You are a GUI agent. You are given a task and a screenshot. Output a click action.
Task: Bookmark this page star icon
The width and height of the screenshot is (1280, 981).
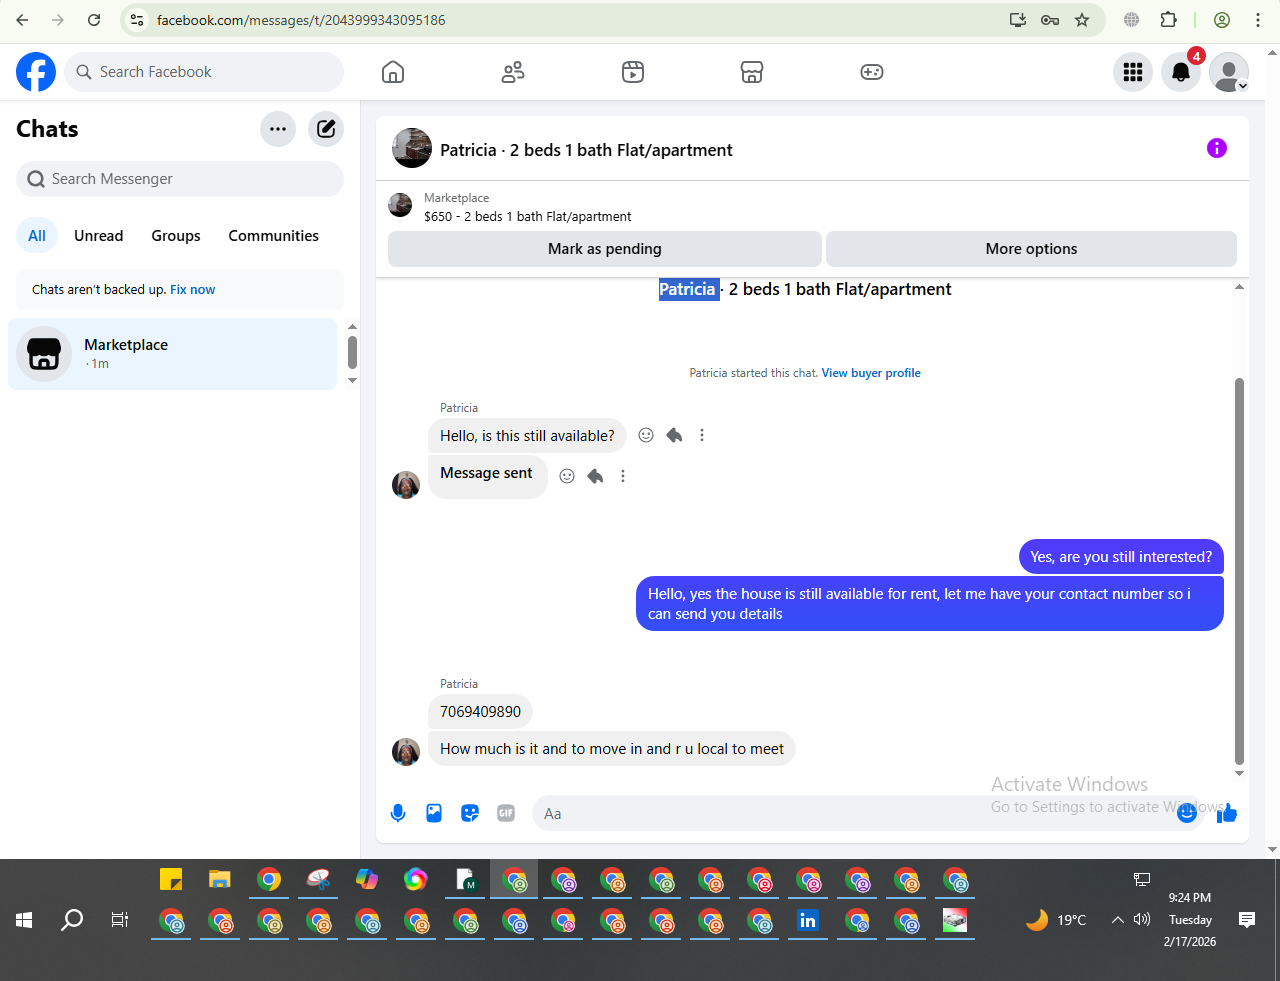click(1082, 20)
